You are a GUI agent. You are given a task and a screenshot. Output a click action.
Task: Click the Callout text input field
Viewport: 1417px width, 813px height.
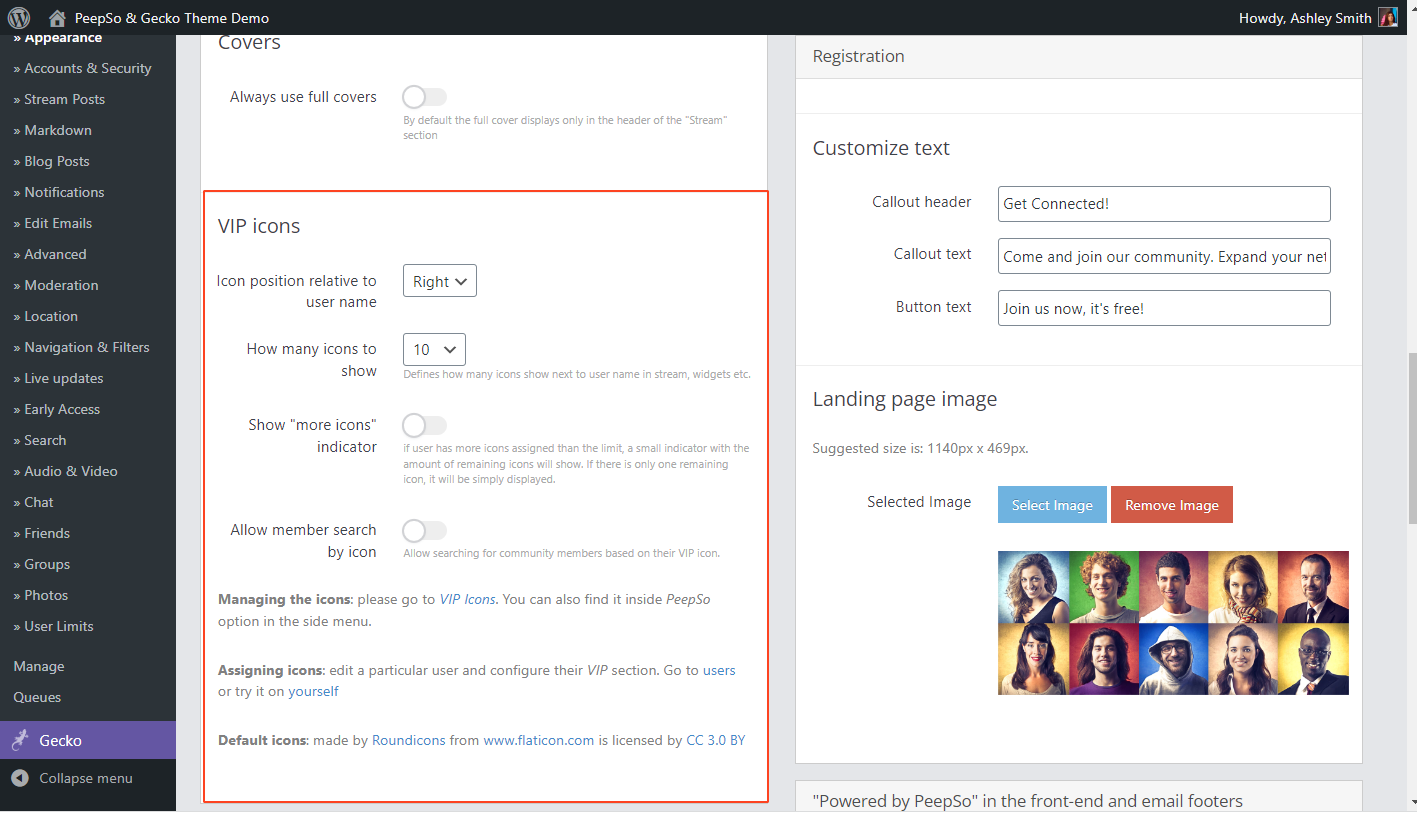point(1164,256)
